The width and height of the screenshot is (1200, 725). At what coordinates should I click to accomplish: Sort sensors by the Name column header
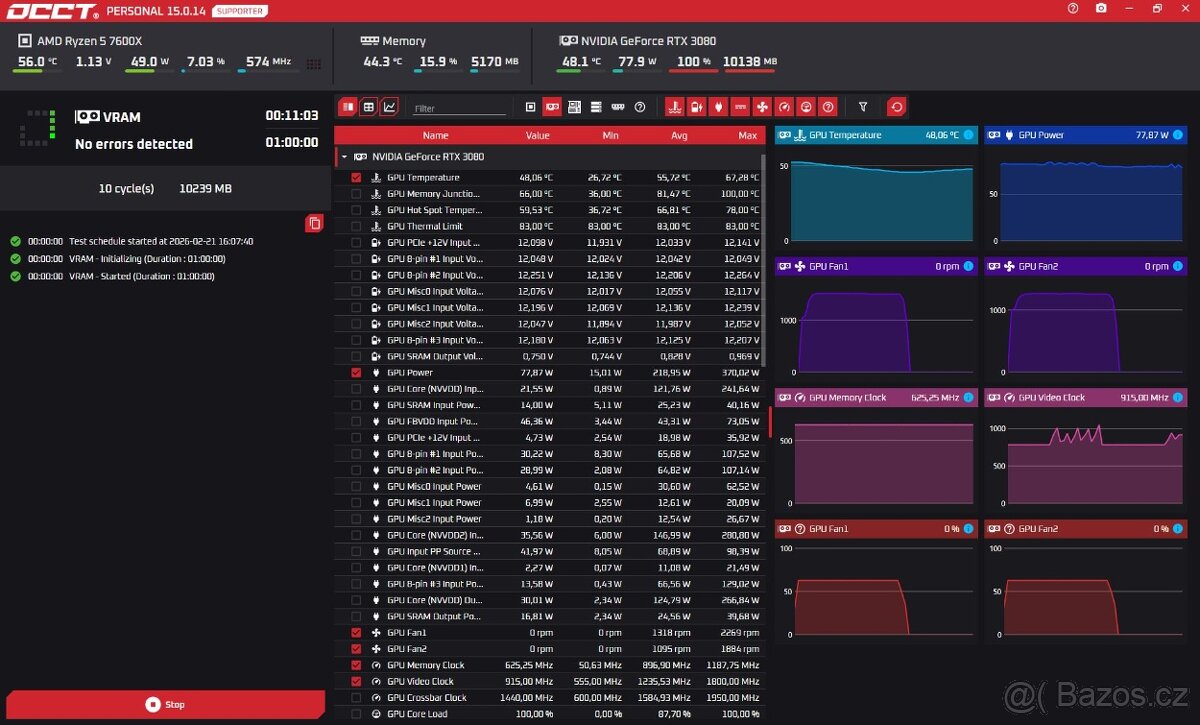435,136
